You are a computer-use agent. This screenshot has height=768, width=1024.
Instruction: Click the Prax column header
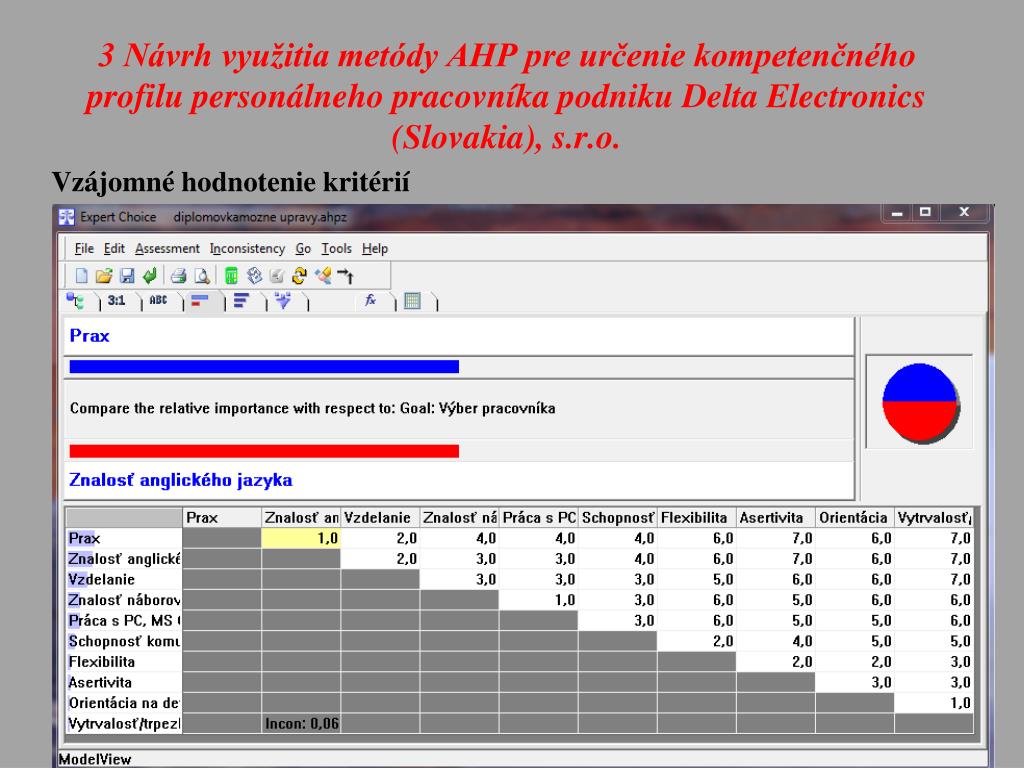click(221, 518)
